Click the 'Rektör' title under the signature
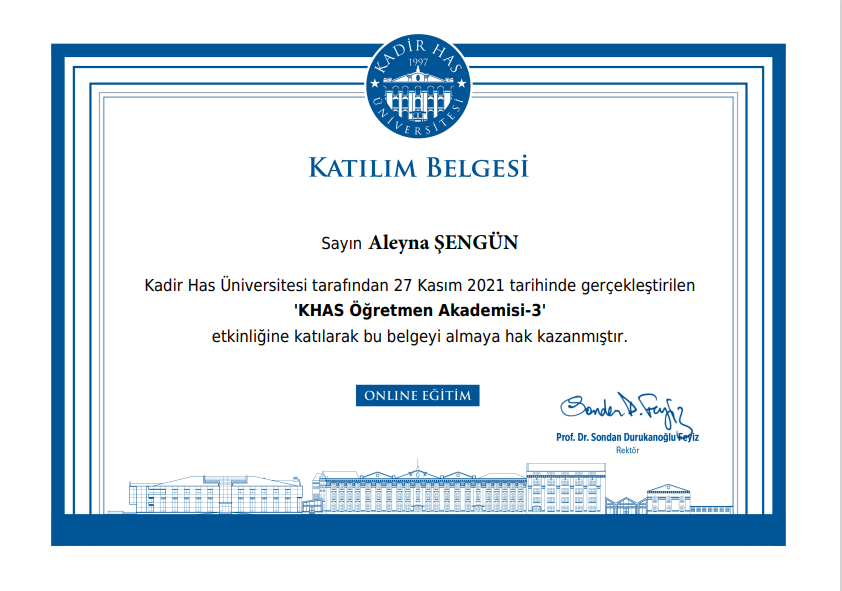 click(x=627, y=450)
